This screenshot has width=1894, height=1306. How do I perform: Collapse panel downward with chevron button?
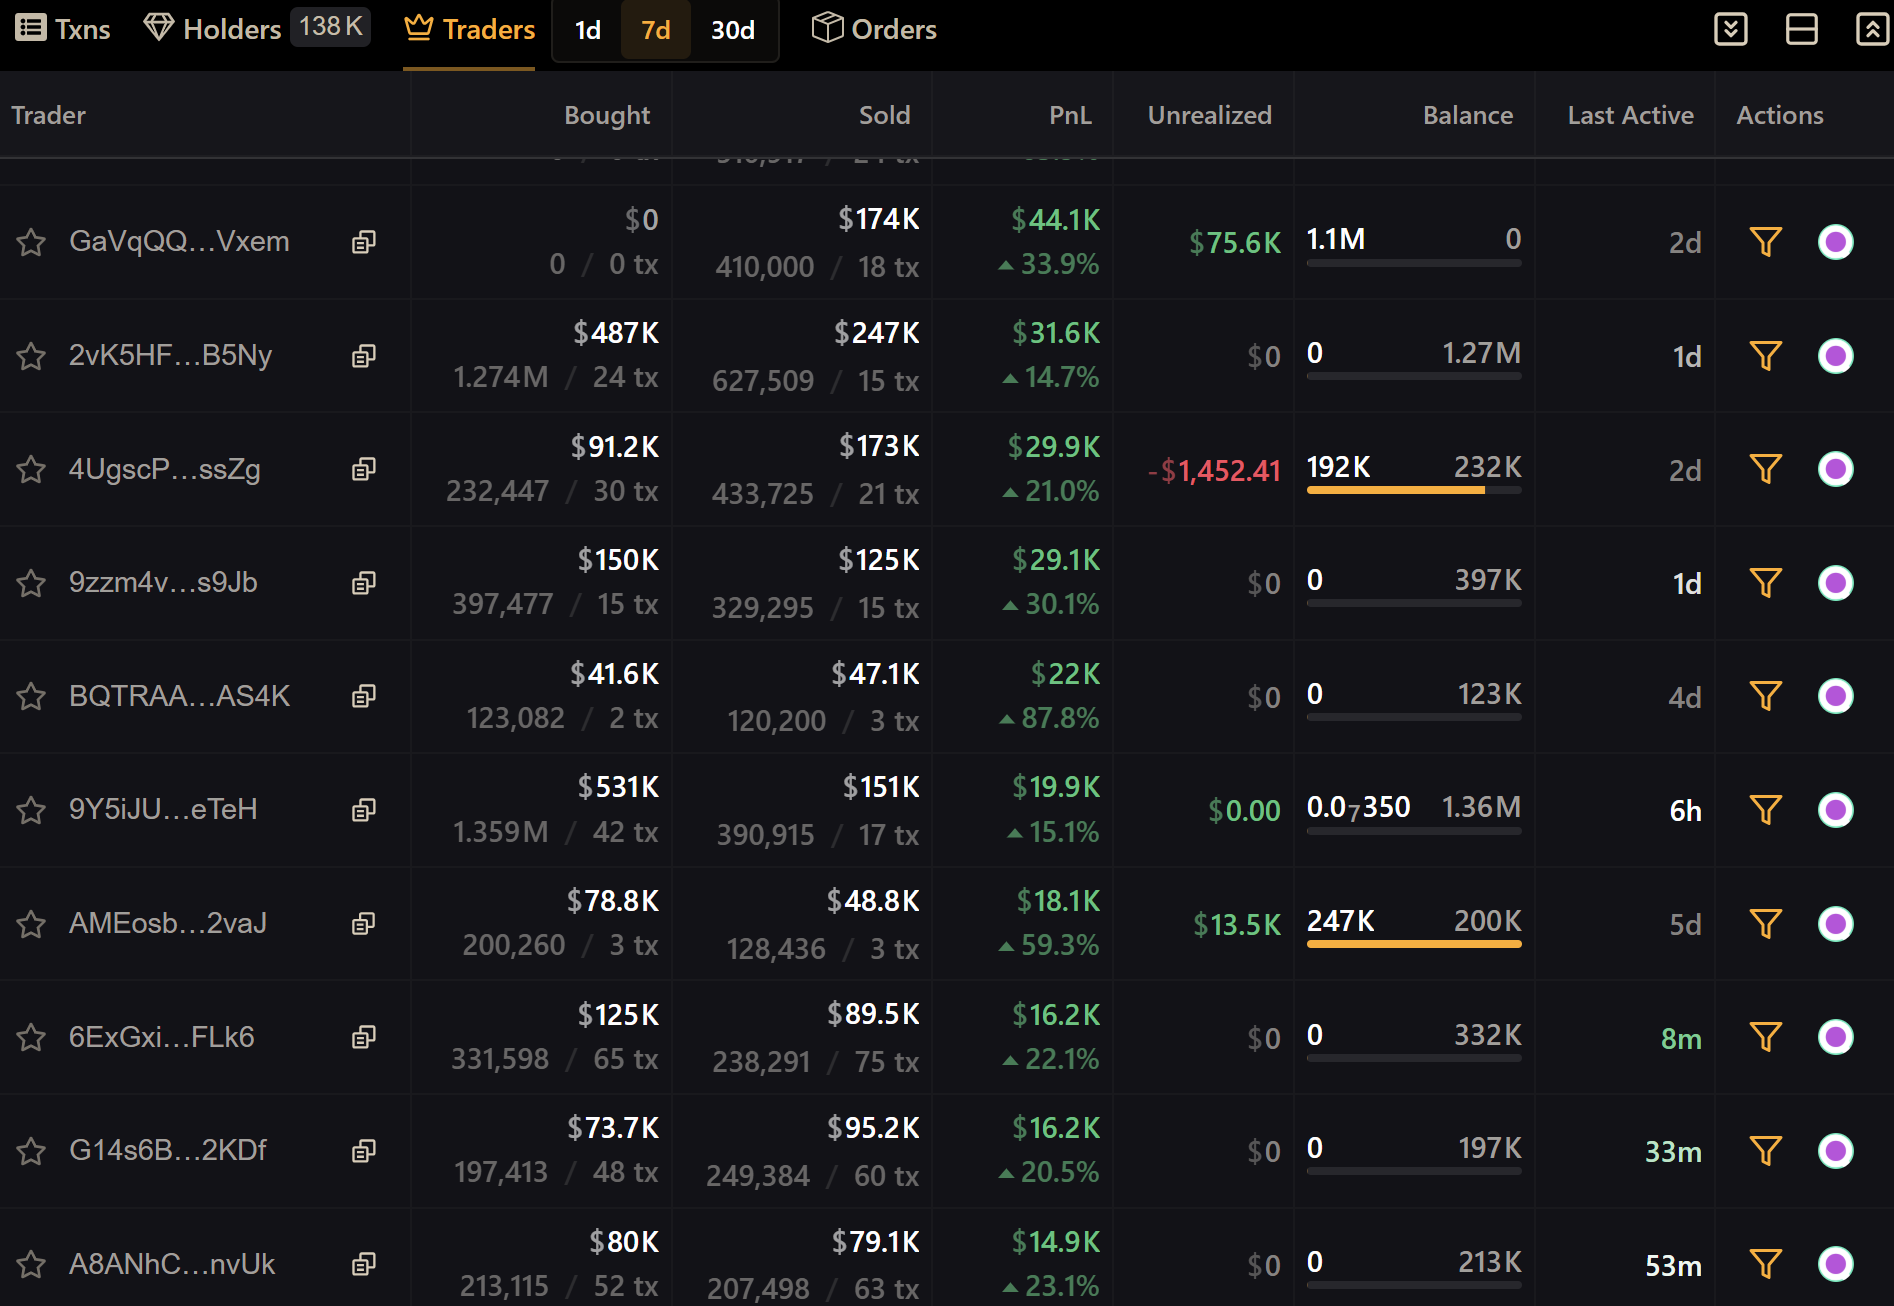[1730, 29]
